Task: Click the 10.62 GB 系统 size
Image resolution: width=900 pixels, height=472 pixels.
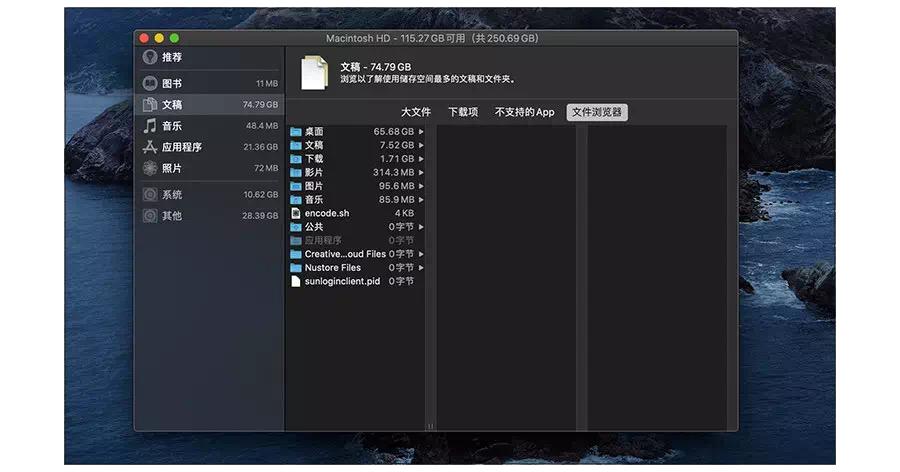Action: 261,195
